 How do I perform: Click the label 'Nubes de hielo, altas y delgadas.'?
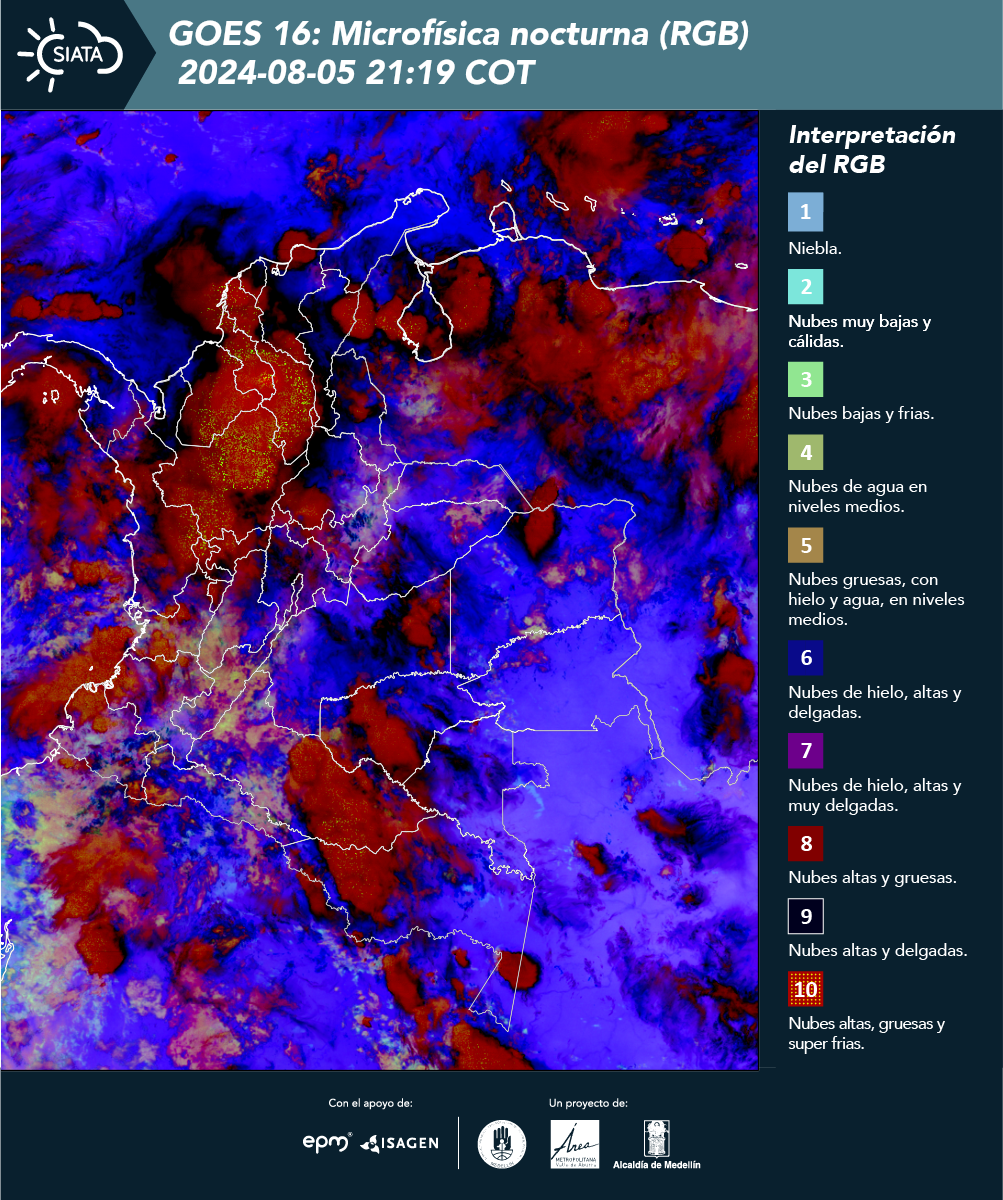click(x=874, y=703)
